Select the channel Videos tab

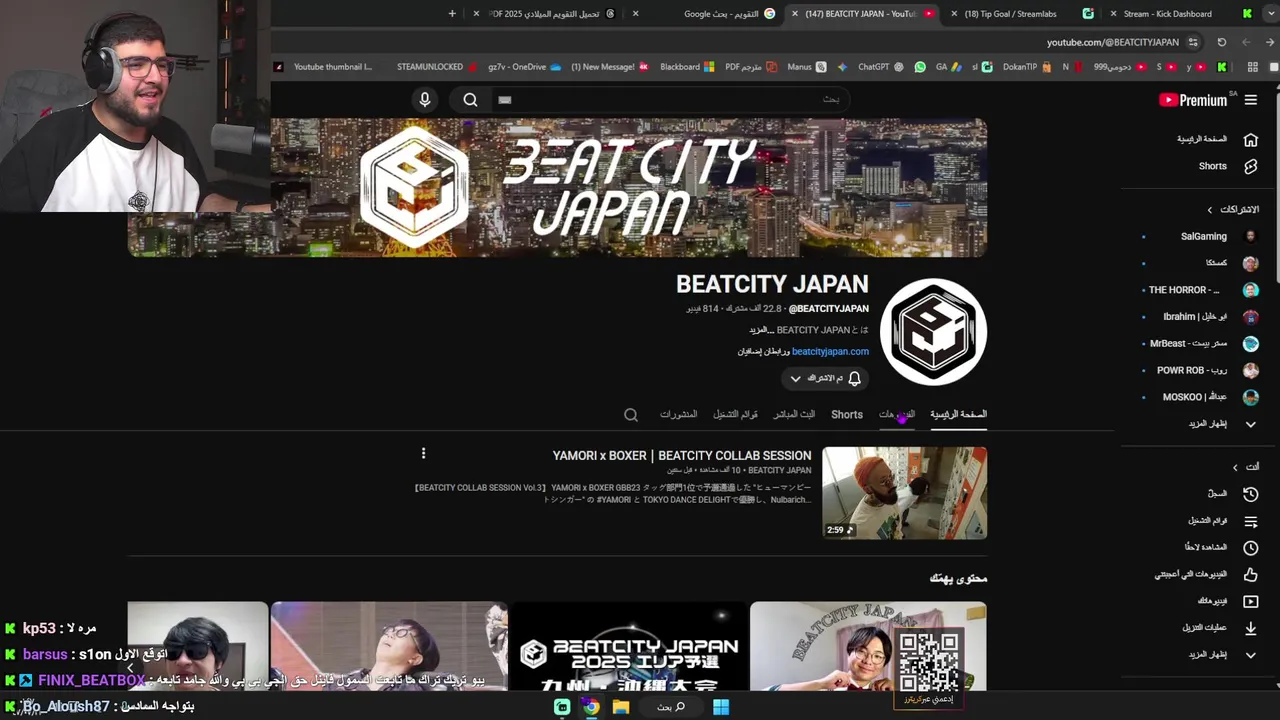(896, 415)
